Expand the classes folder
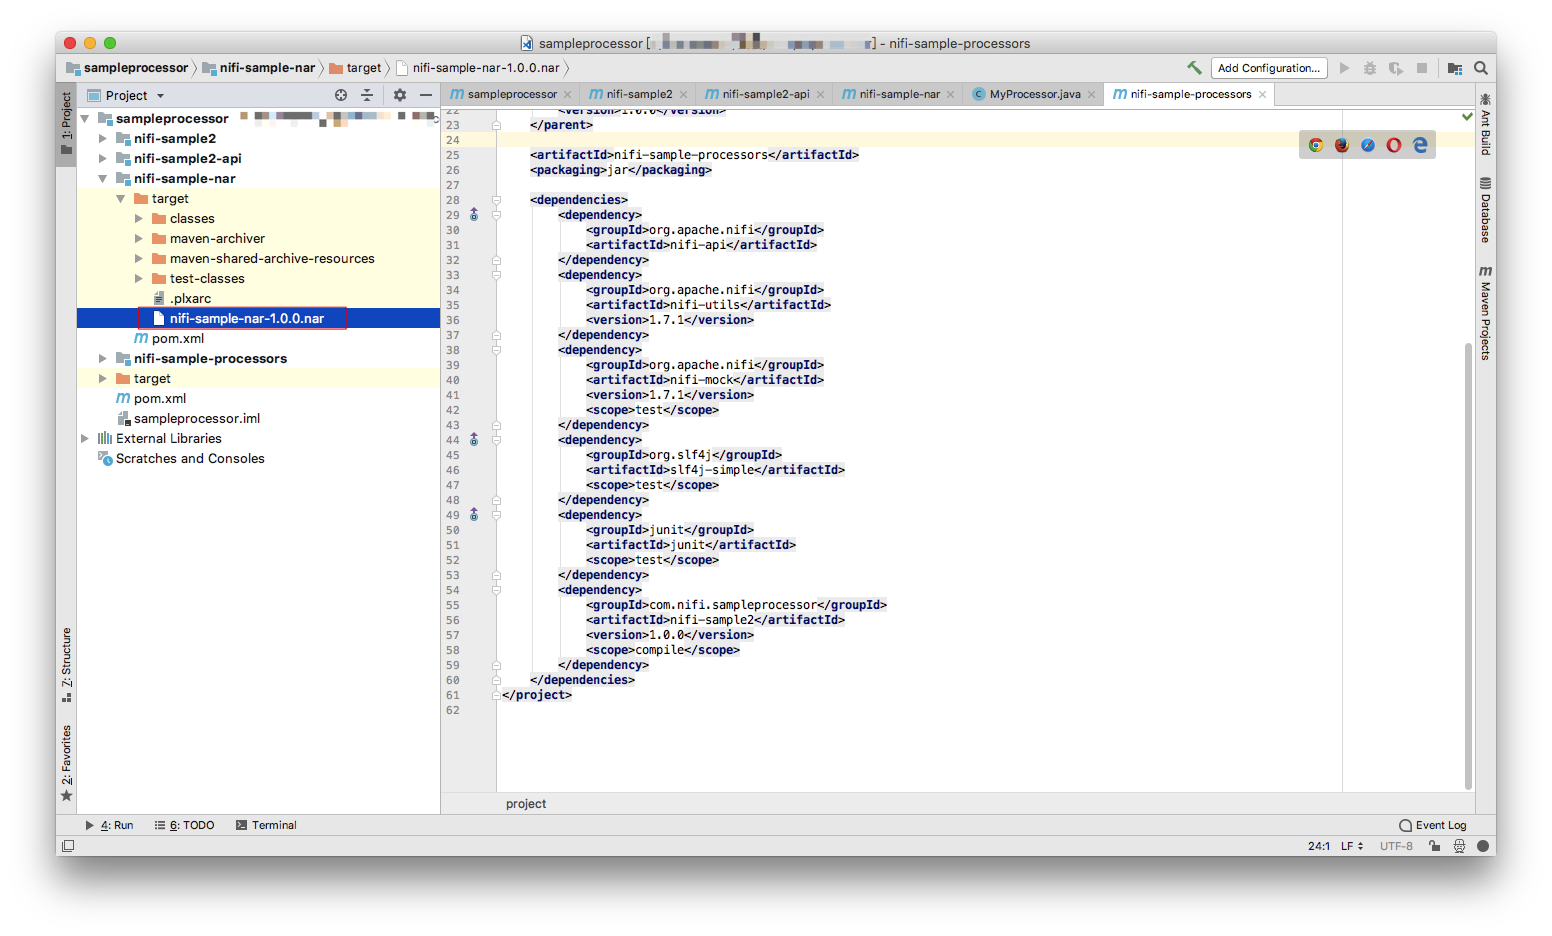The height and width of the screenshot is (936, 1552). 139,219
